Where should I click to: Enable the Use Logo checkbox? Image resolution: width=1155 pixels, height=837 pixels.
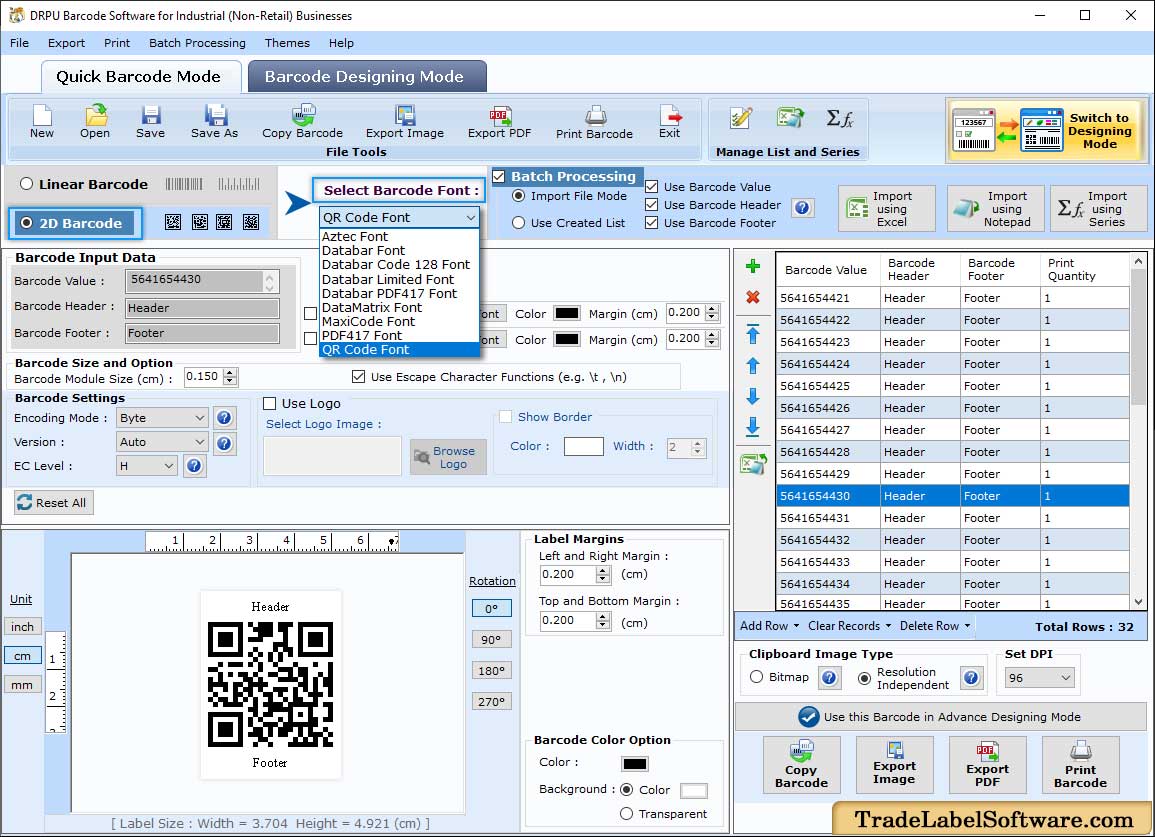pos(270,404)
